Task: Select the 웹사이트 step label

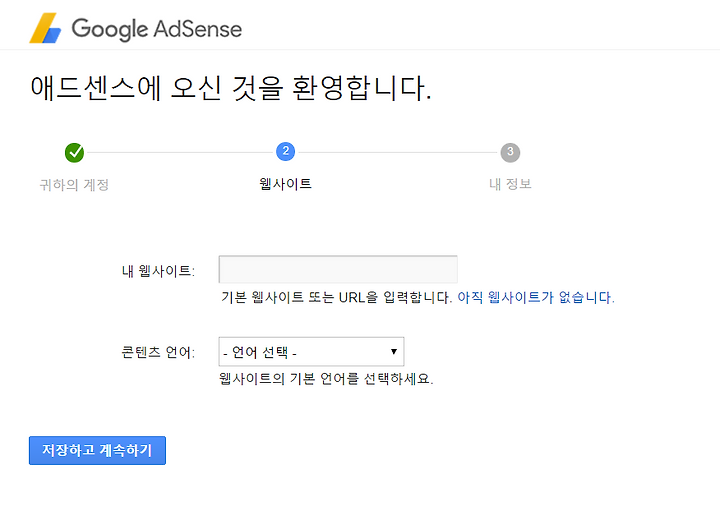Action: 286,184
